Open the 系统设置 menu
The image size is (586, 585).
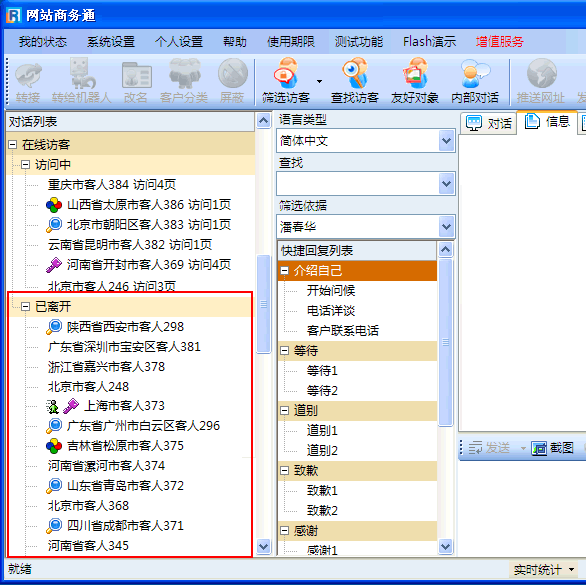point(111,41)
